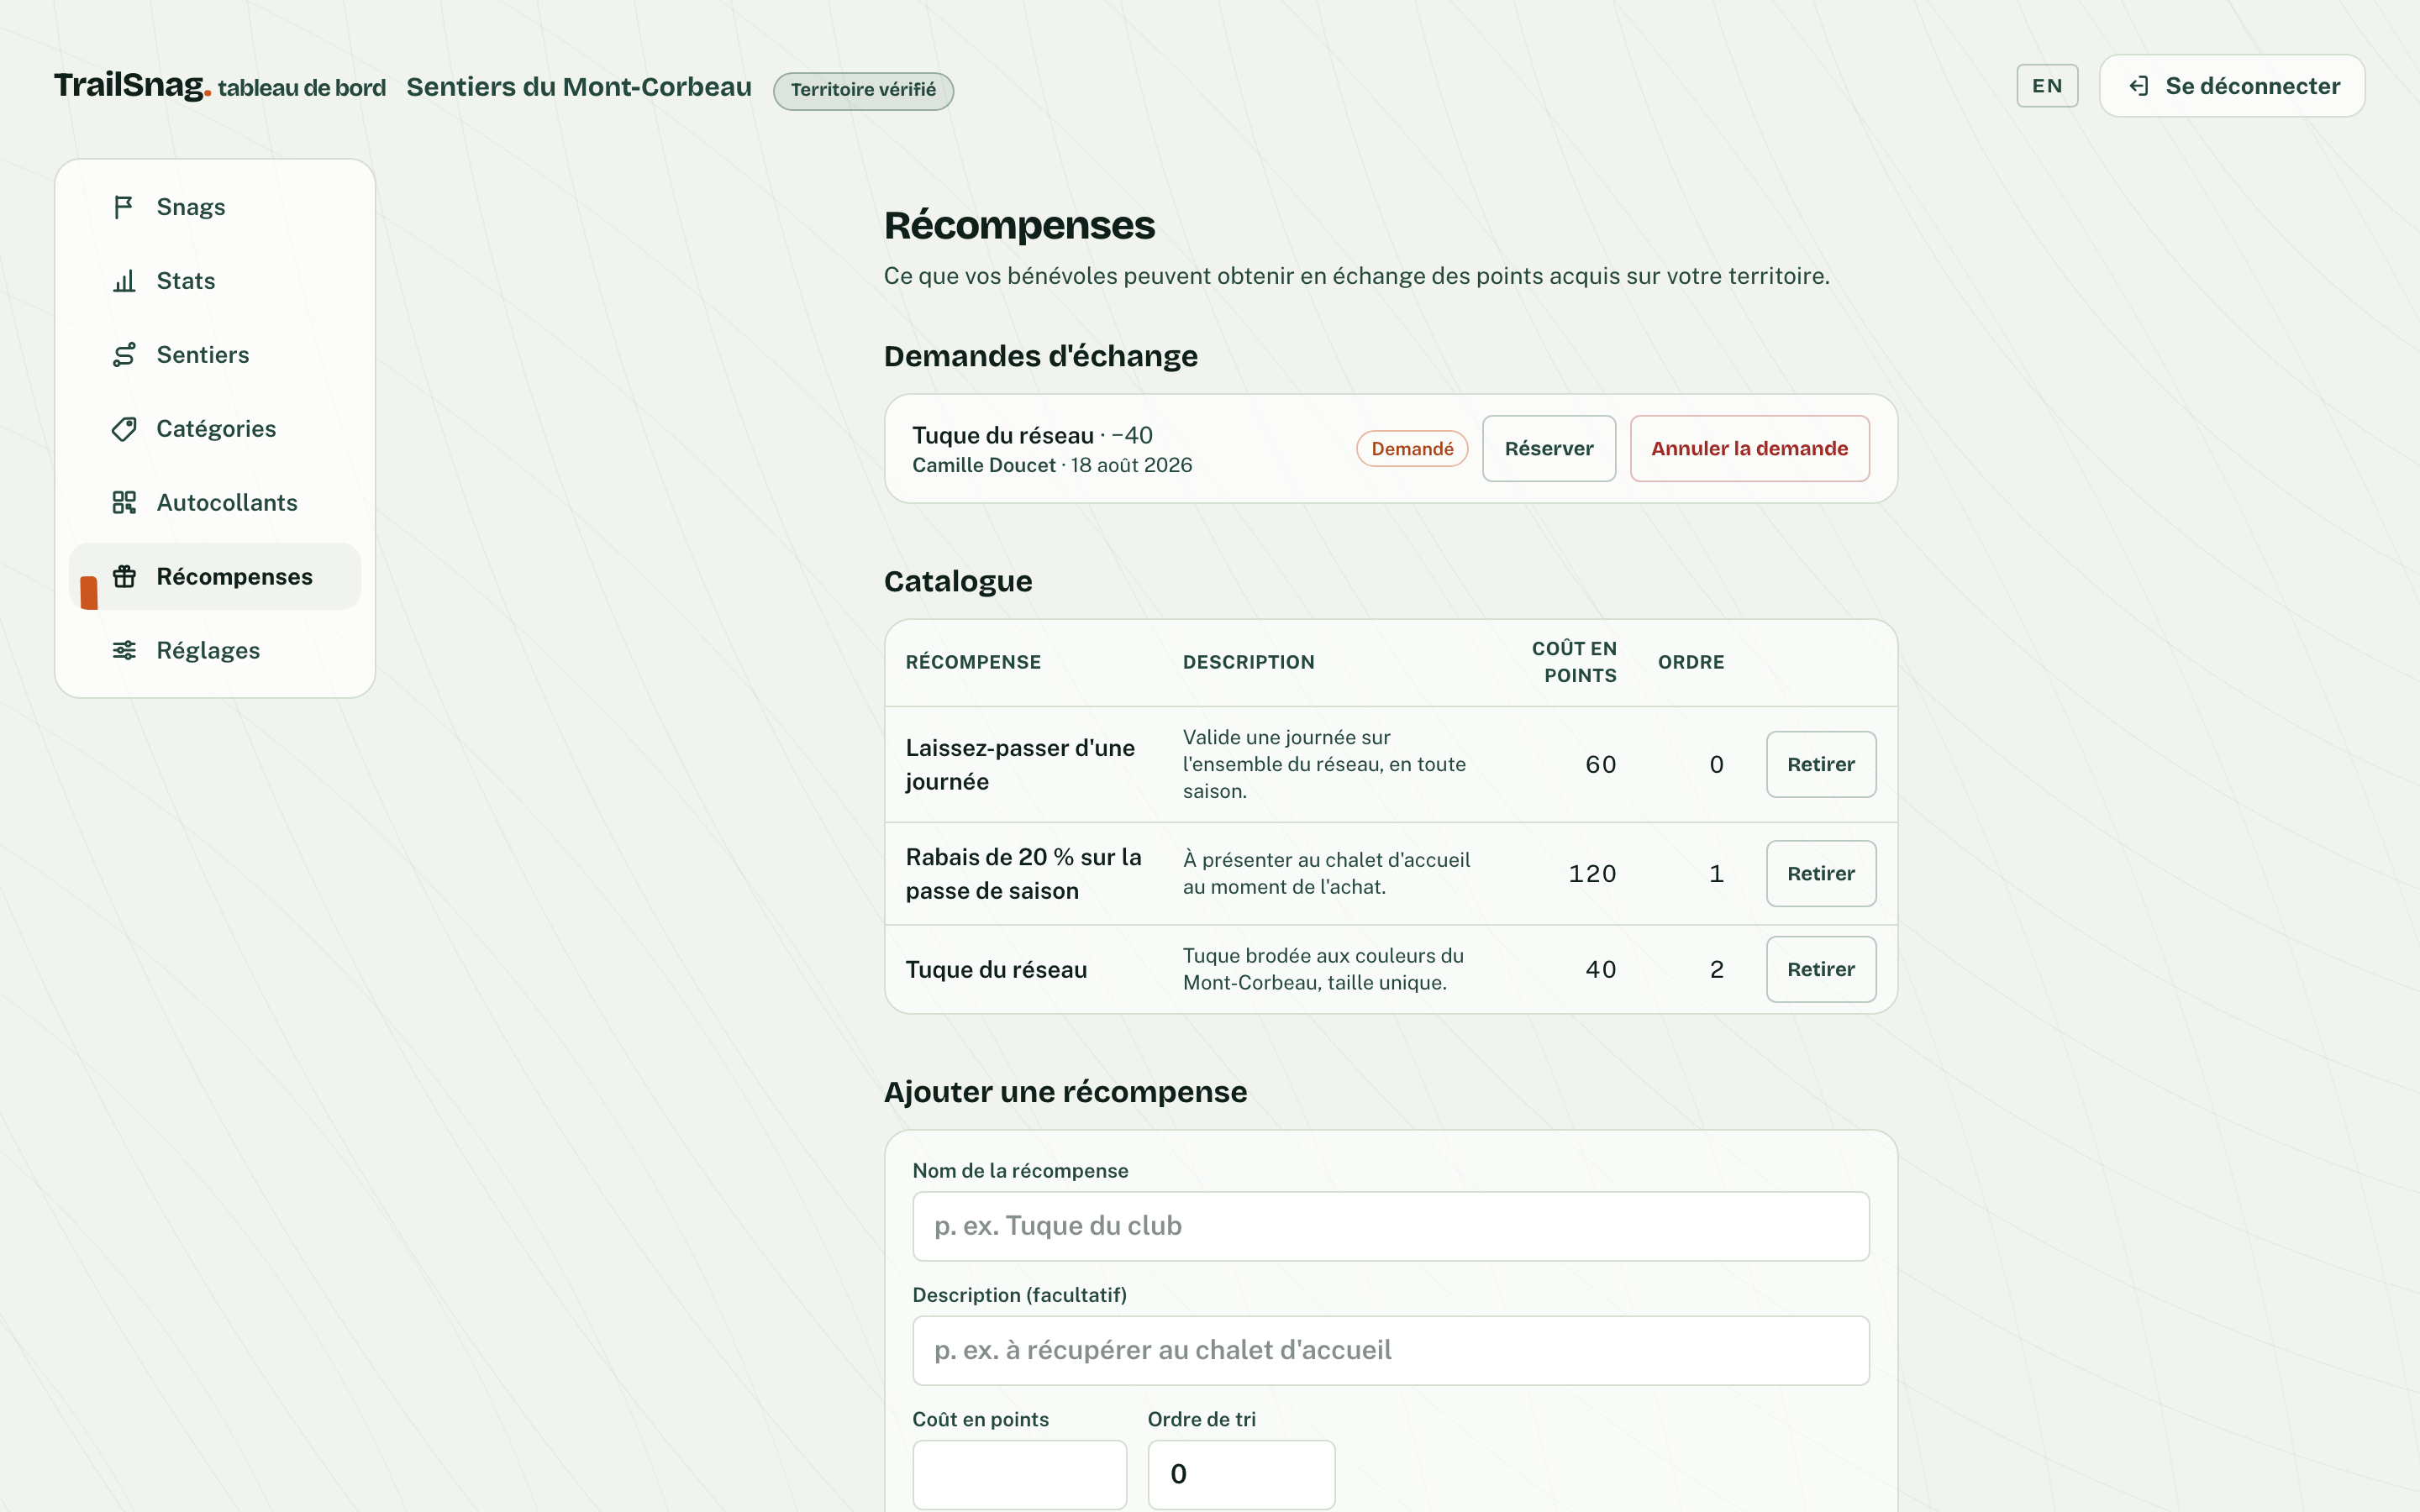Select Catégories in the sidebar
Image resolution: width=2420 pixels, height=1512 pixels.
click(x=215, y=429)
